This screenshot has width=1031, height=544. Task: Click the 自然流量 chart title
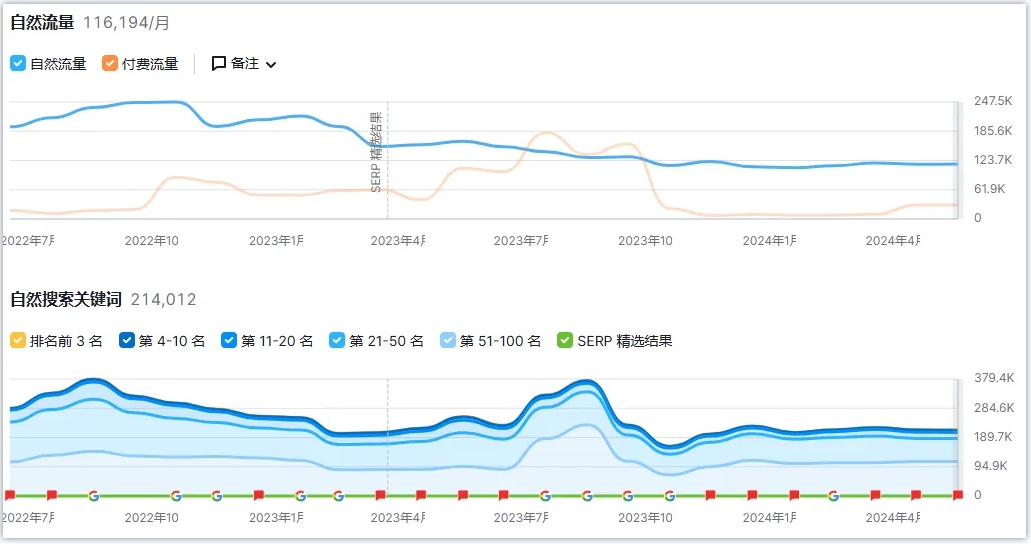(44, 20)
